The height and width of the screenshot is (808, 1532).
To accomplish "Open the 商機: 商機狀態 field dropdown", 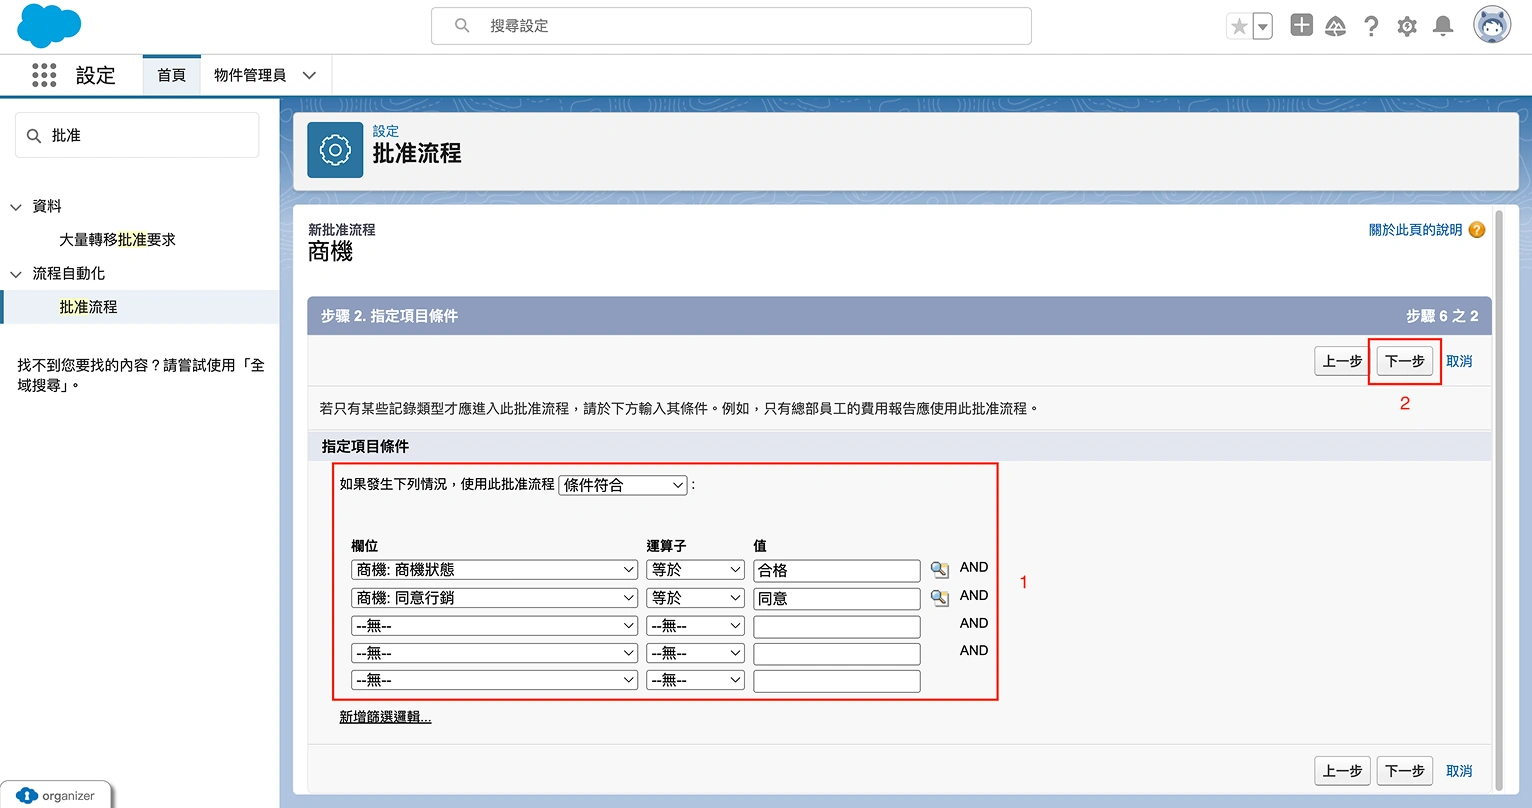I will pos(495,570).
